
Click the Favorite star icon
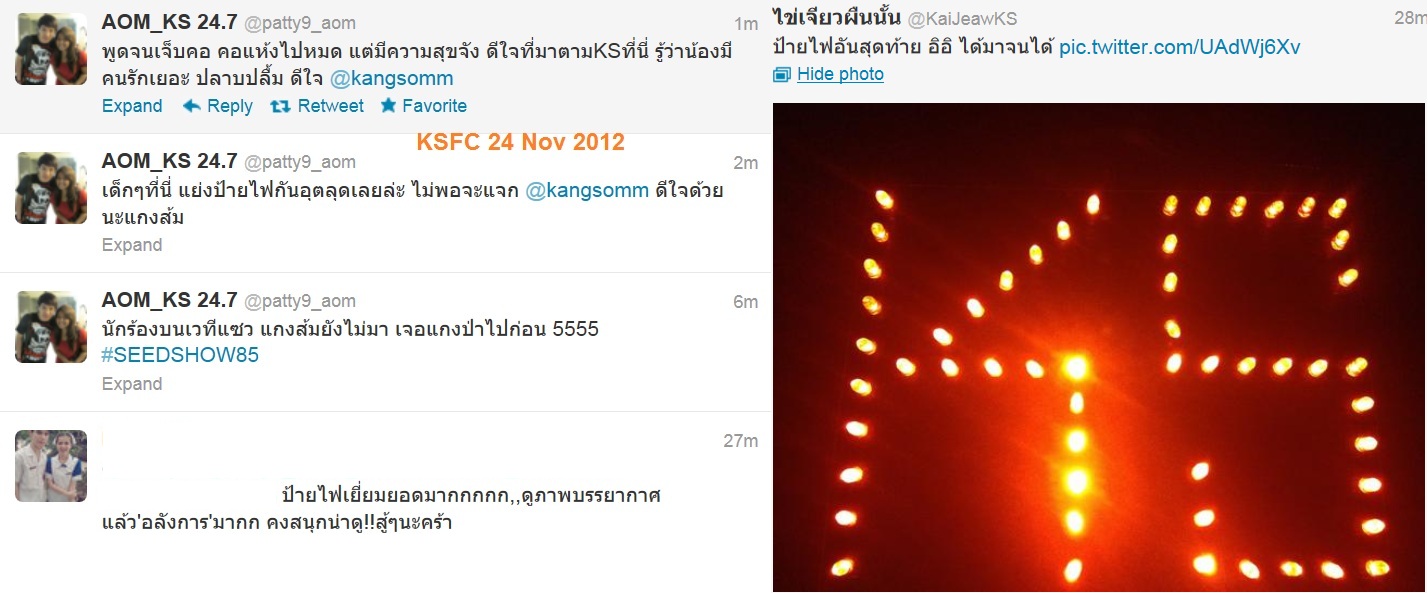pyautogui.click(x=388, y=105)
